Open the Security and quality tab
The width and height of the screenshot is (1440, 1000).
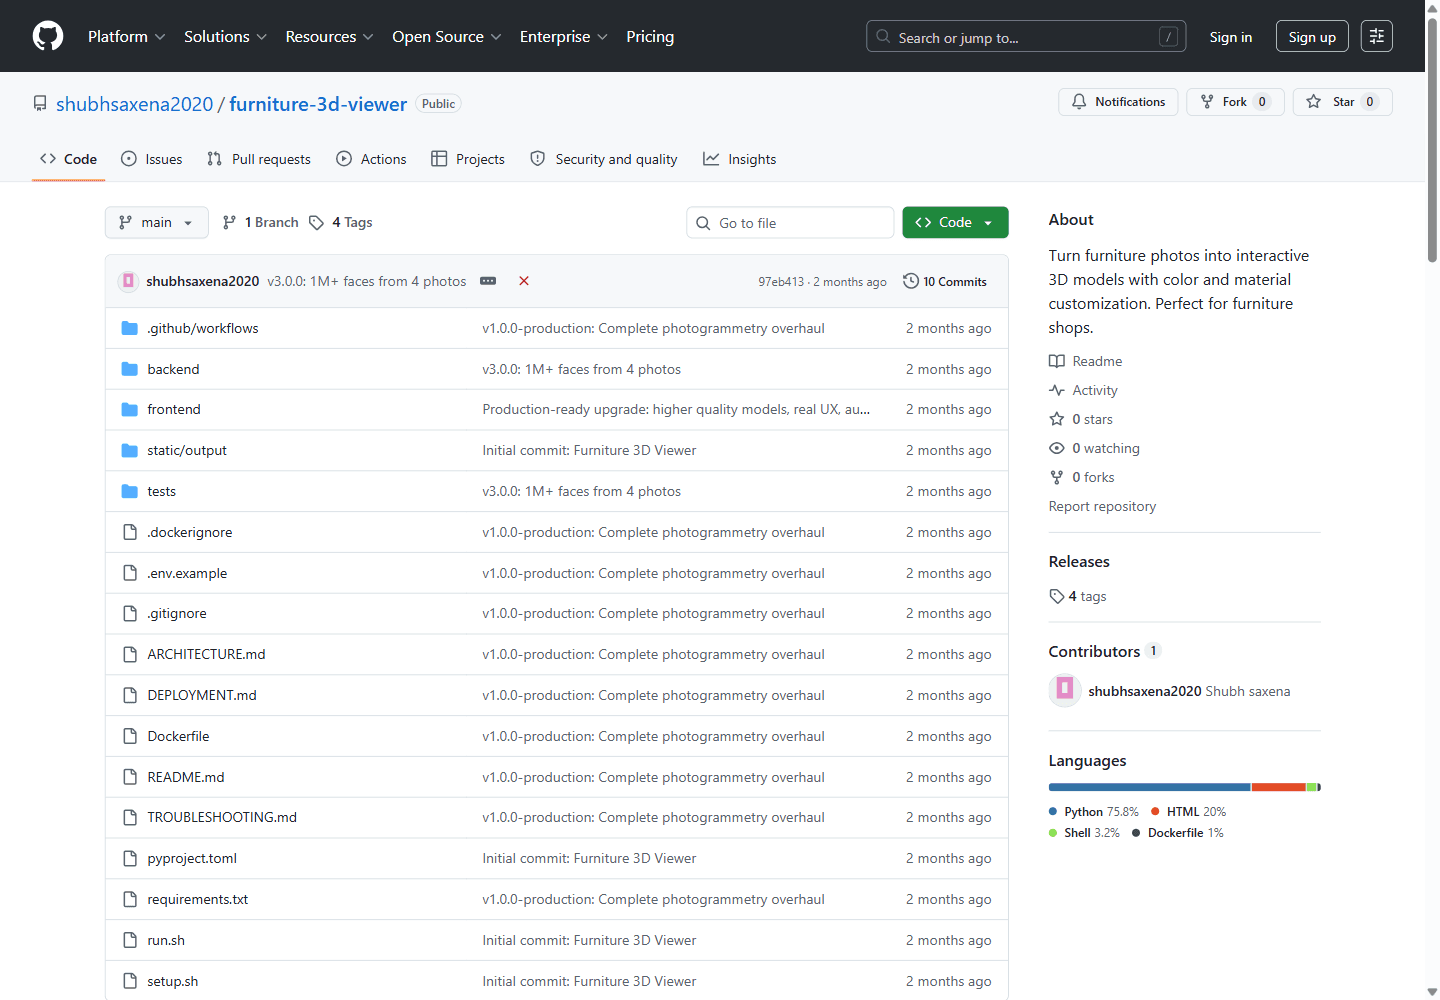(x=604, y=159)
